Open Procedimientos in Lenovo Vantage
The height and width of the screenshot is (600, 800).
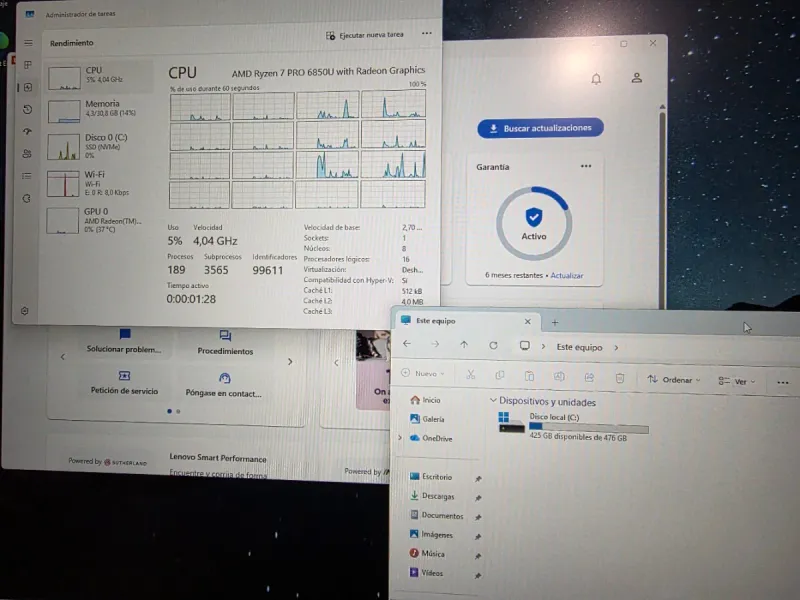pos(225,343)
